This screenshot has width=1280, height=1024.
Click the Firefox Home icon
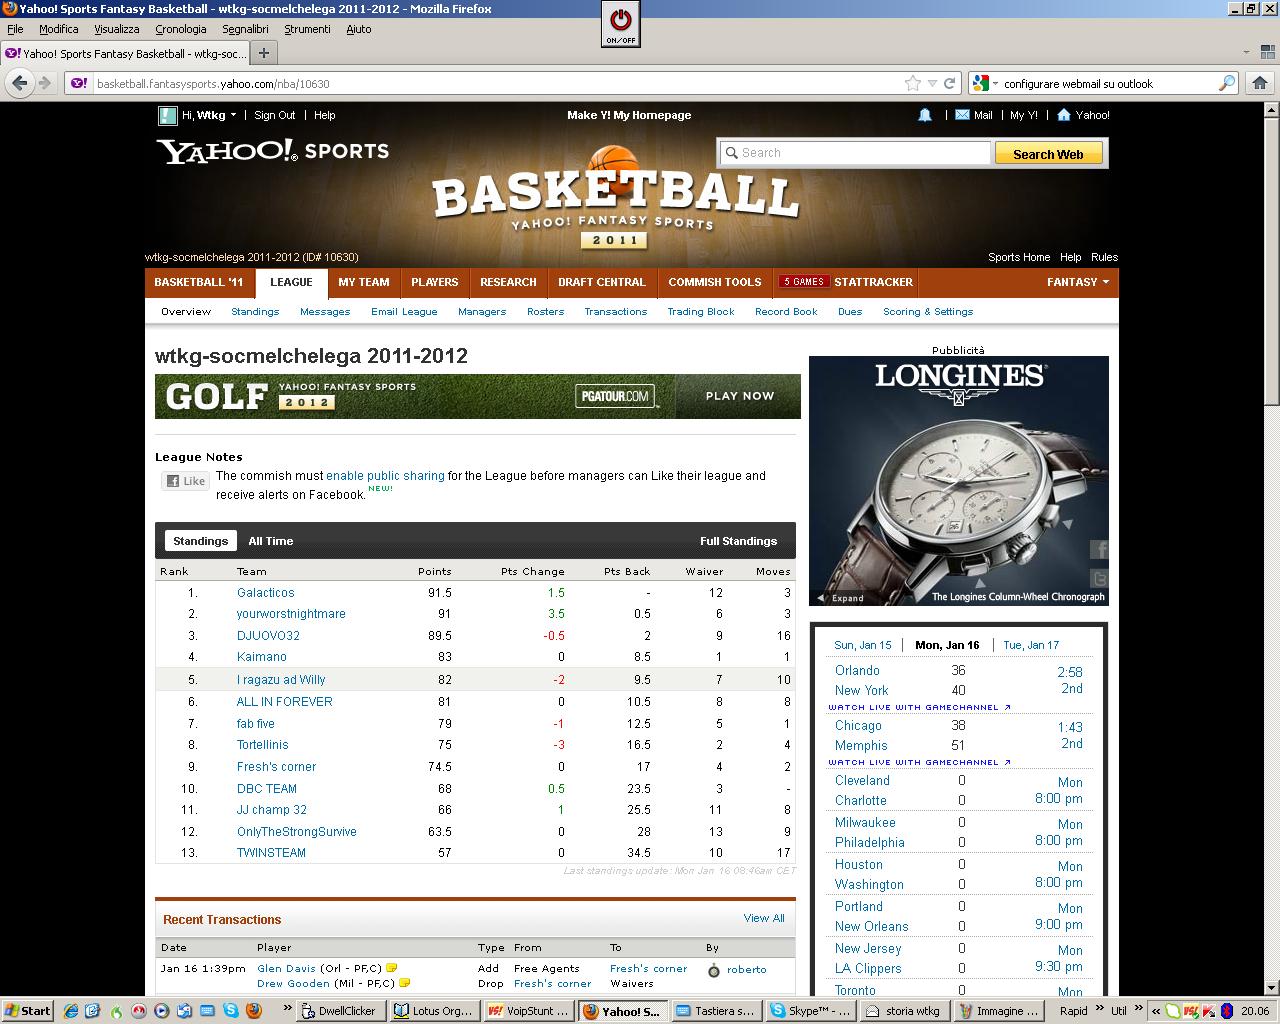(1259, 84)
